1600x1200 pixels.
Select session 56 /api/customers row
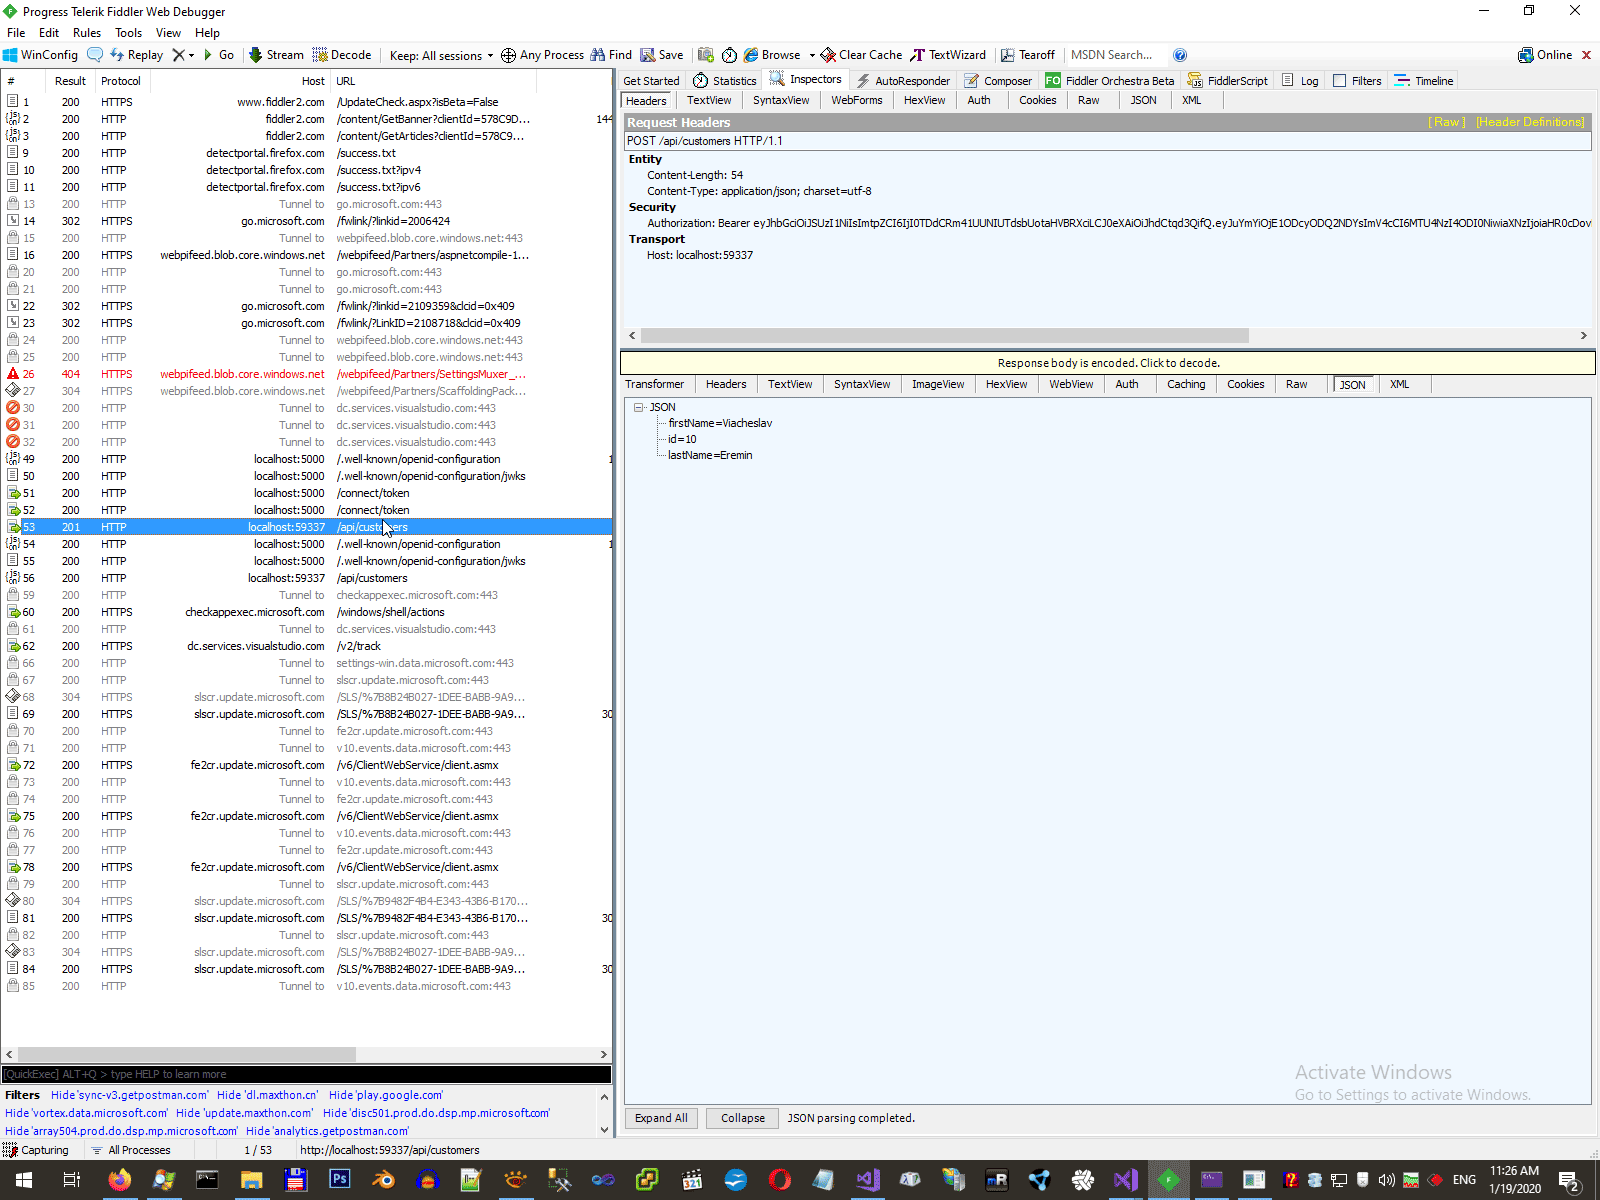(x=306, y=578)
